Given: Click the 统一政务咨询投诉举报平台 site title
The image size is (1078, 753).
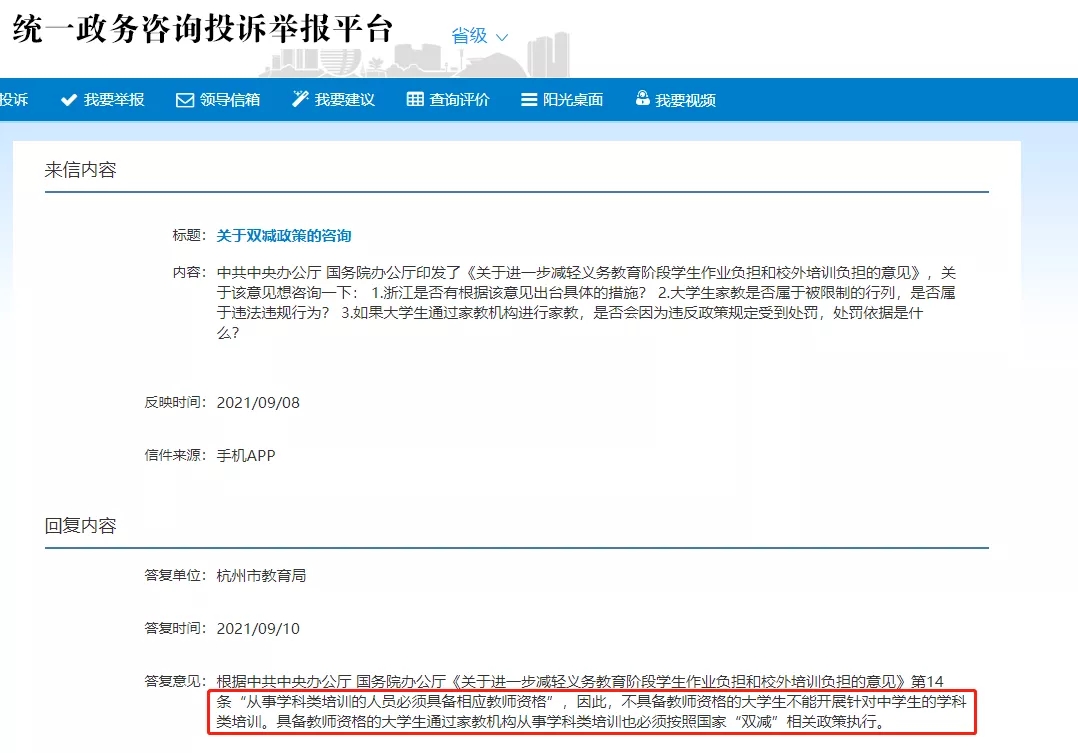Looking at the screenshot, I should pyautogui.click(x=203, y=29).
